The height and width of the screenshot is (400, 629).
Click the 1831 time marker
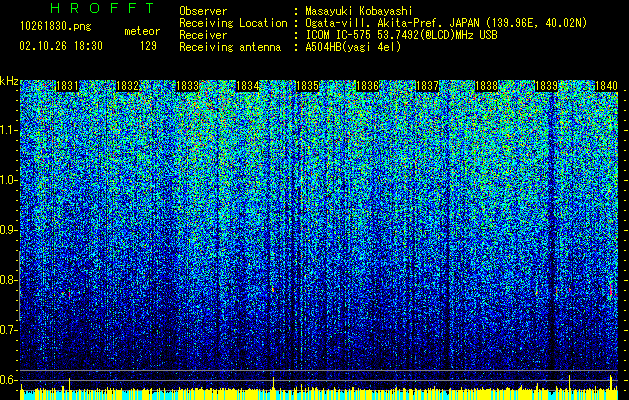click(67, 86)
